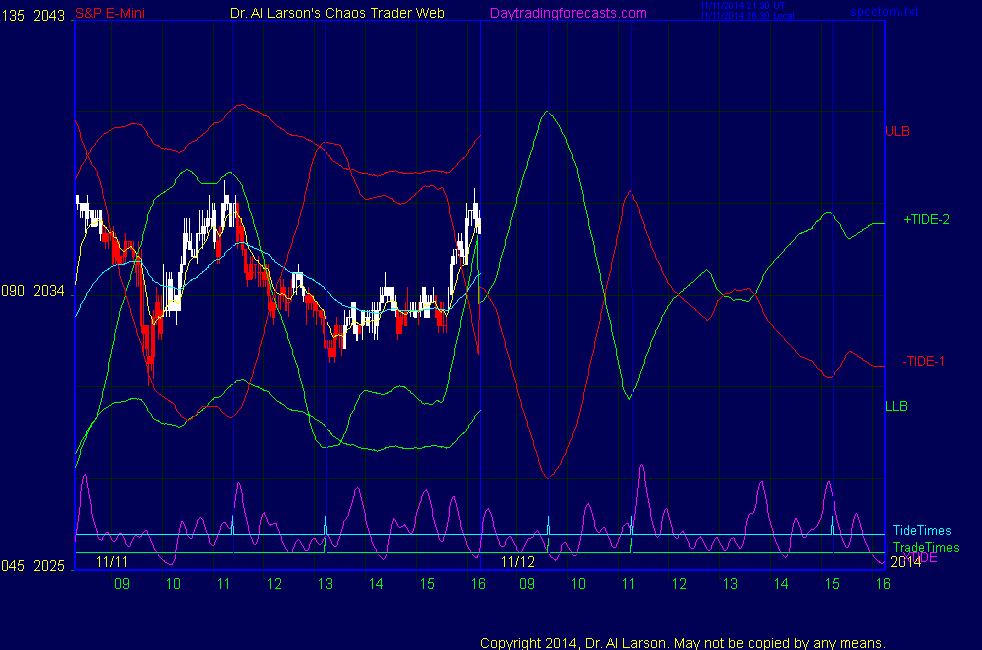Image resolution: width=982 pixels, height=650 pixels.
Task: Click the "14" hour label for the 11/11 session
Action: click(x=376, y=584)
